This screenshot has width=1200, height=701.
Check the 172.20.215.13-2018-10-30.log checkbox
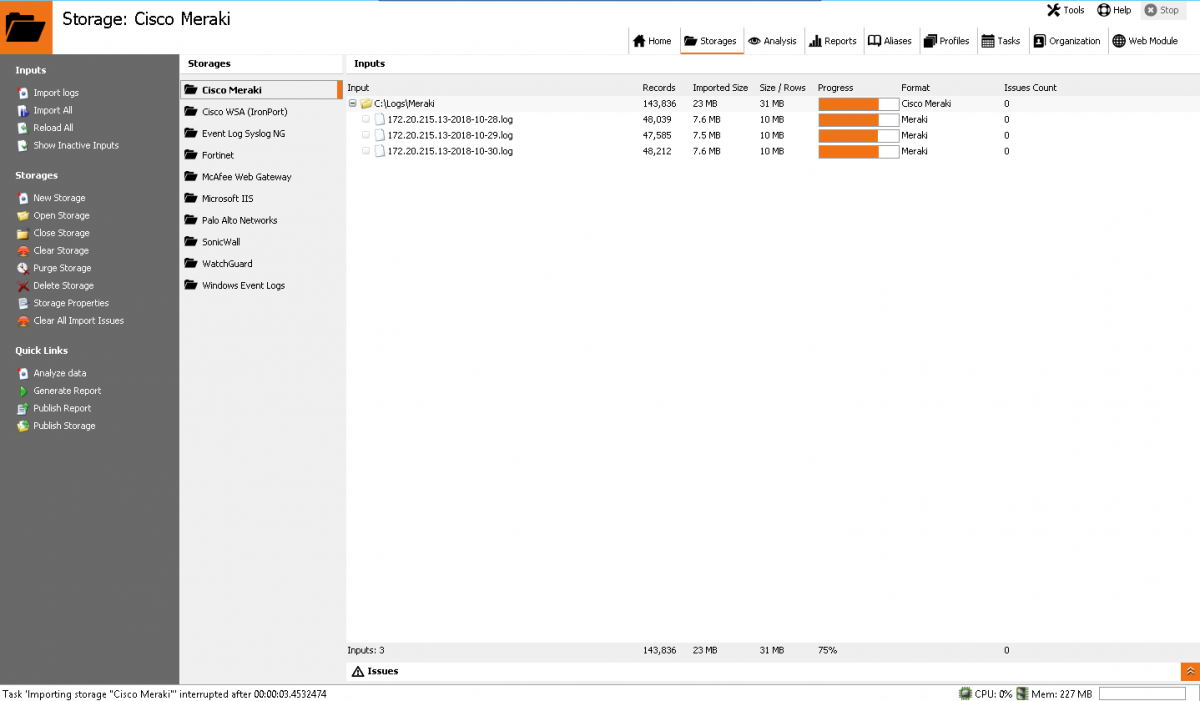(366, 151)
